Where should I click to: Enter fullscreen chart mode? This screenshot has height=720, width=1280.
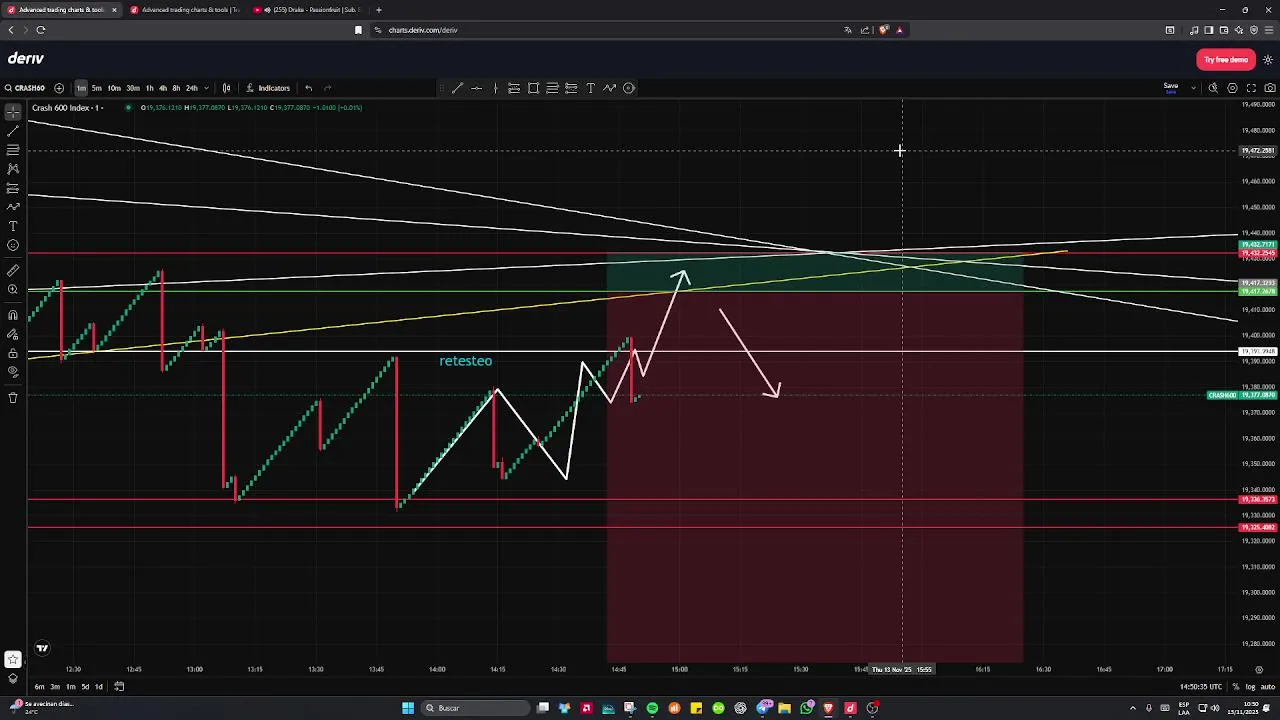1251,88
